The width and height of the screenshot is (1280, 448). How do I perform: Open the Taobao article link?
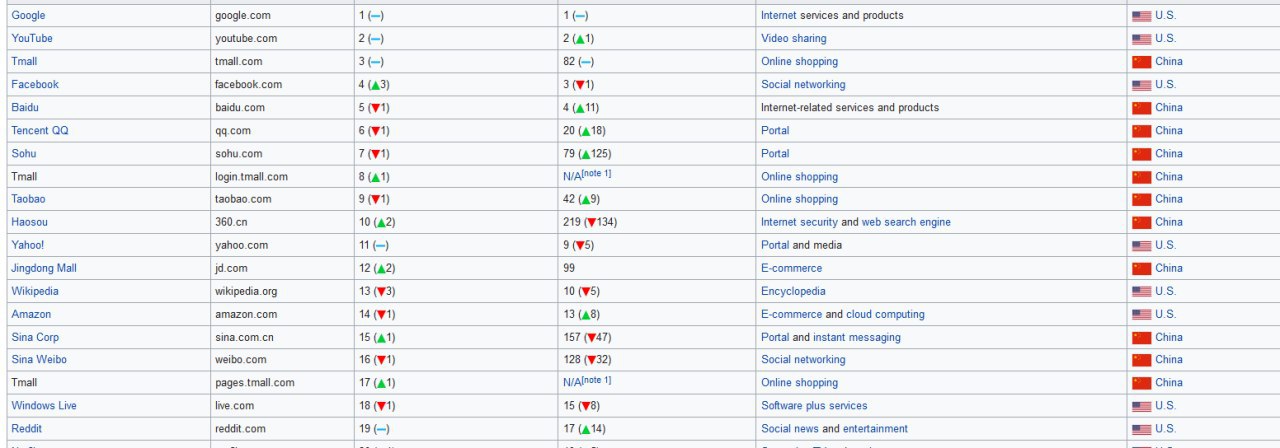coord(28,200)
